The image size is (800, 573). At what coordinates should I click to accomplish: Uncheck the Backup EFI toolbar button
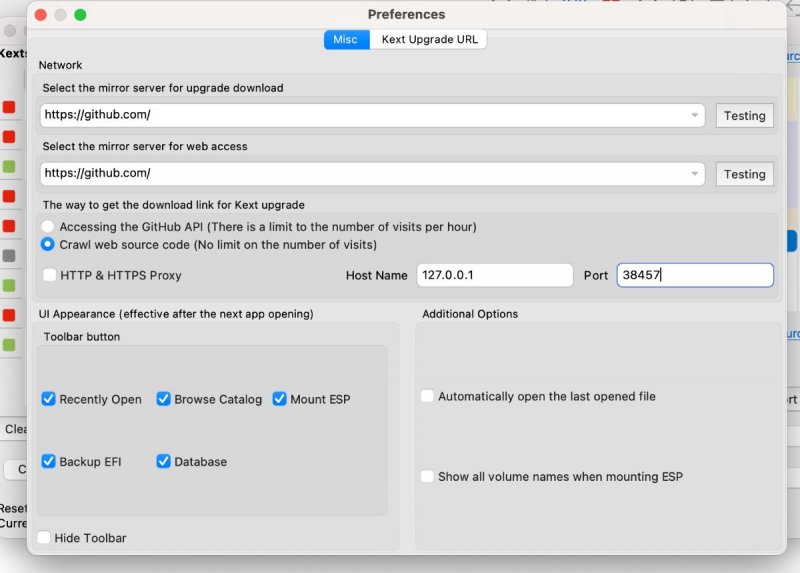[49, 462]
